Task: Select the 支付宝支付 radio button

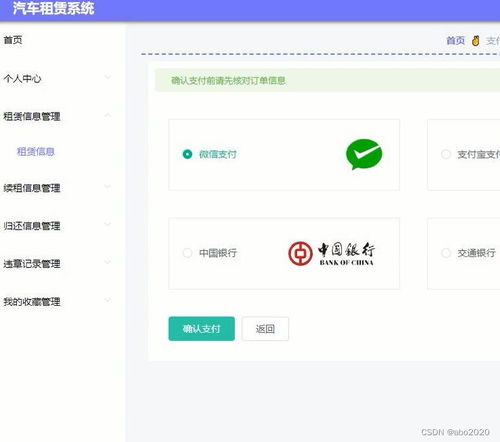Action: (446, 154)
